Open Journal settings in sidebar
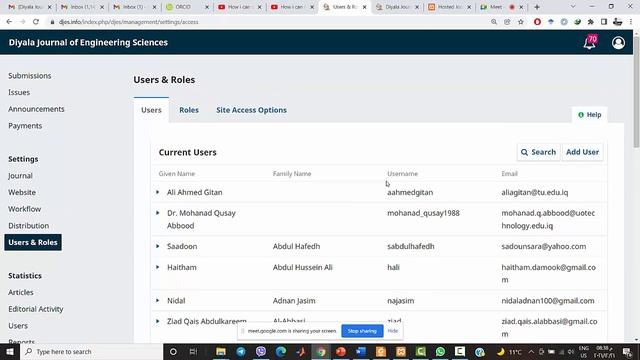The width and height of the screenshot is (640, 360). point(20,176)
